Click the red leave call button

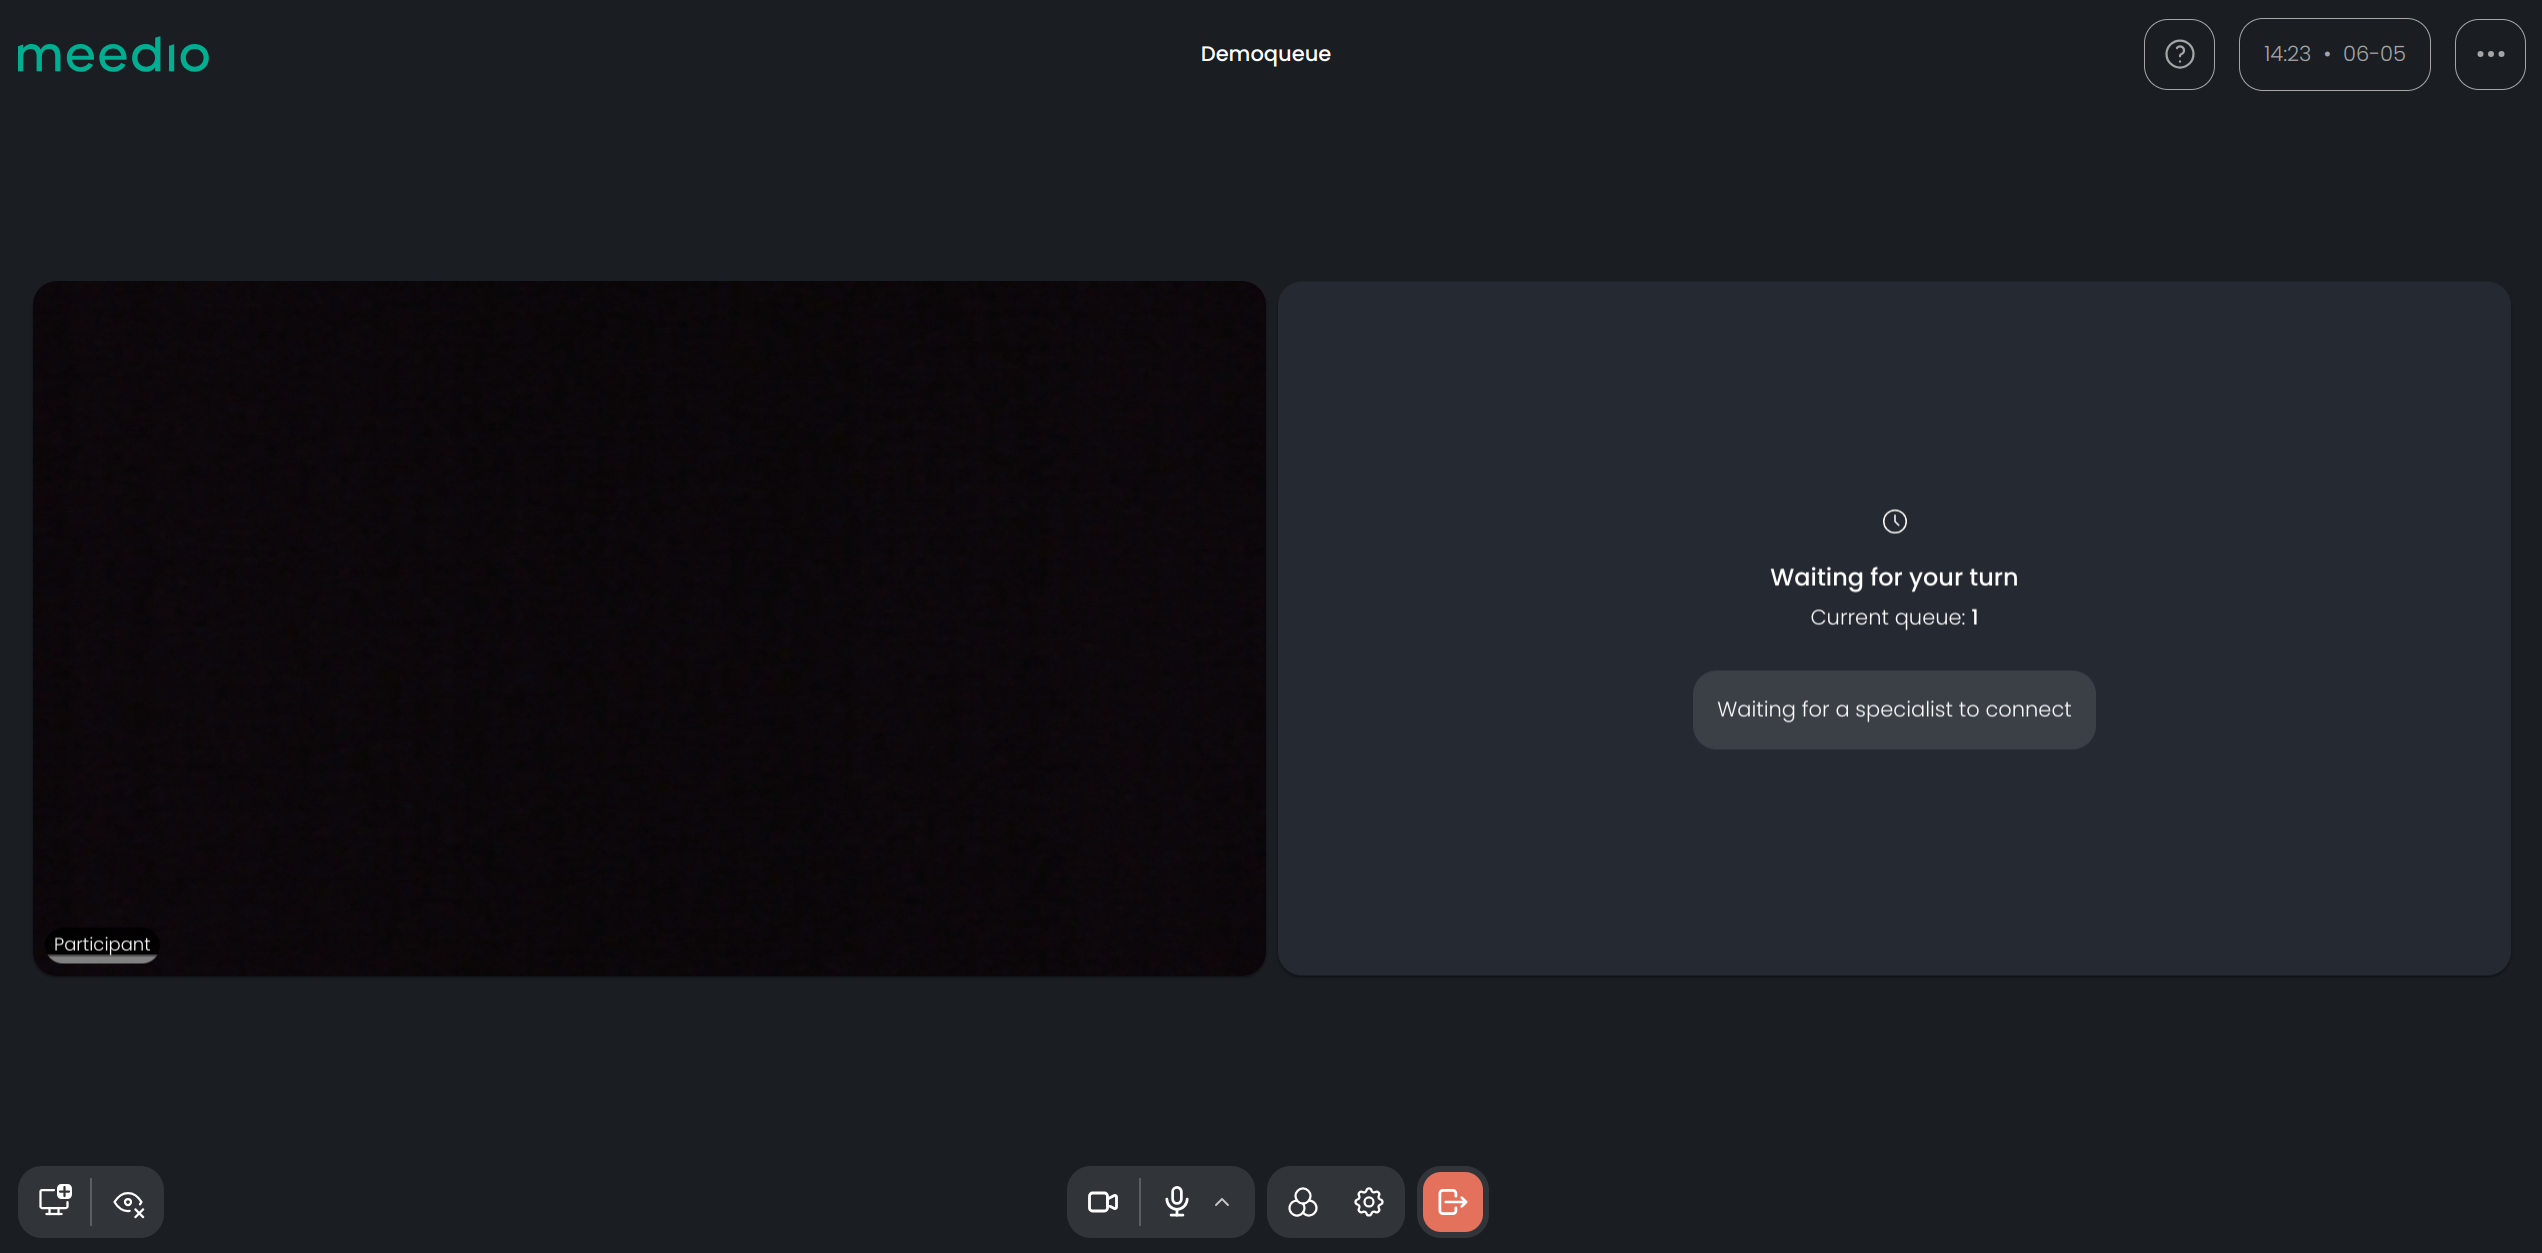click(1452, 1202)
